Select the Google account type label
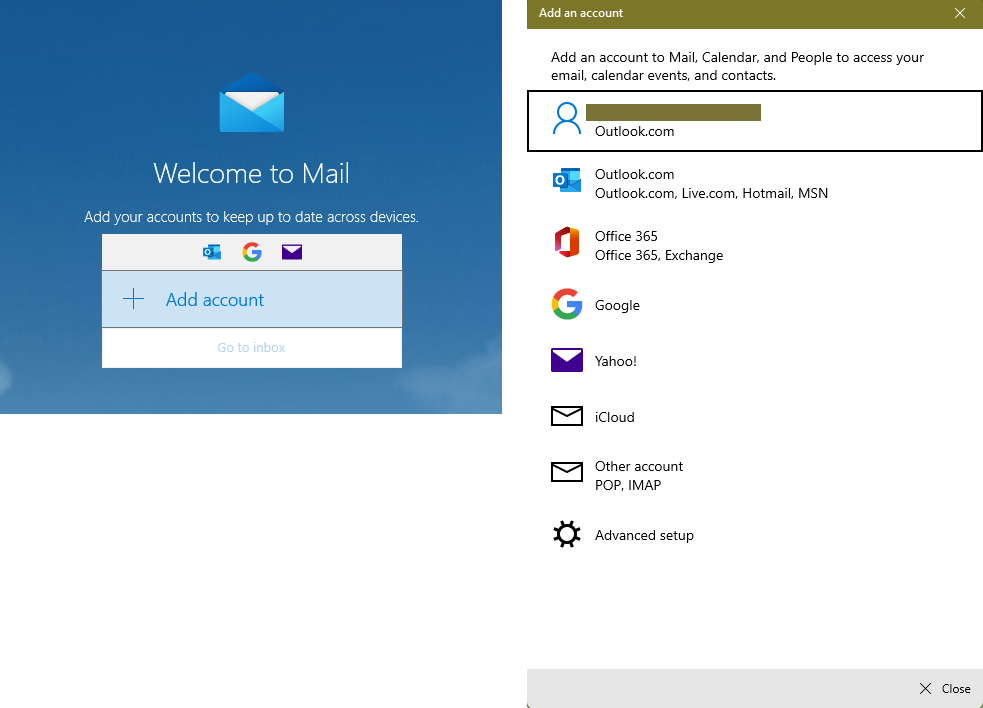983x708 pixels. coord(617,305)
